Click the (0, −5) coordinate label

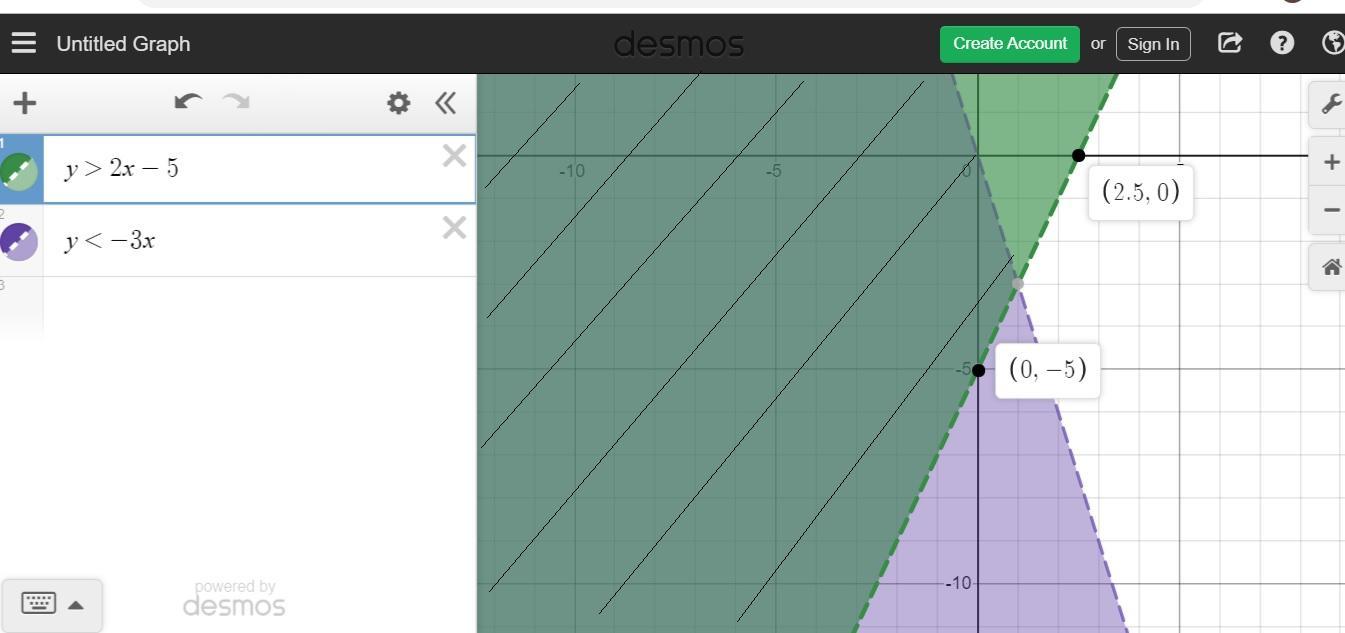[x=1048, y=370]
